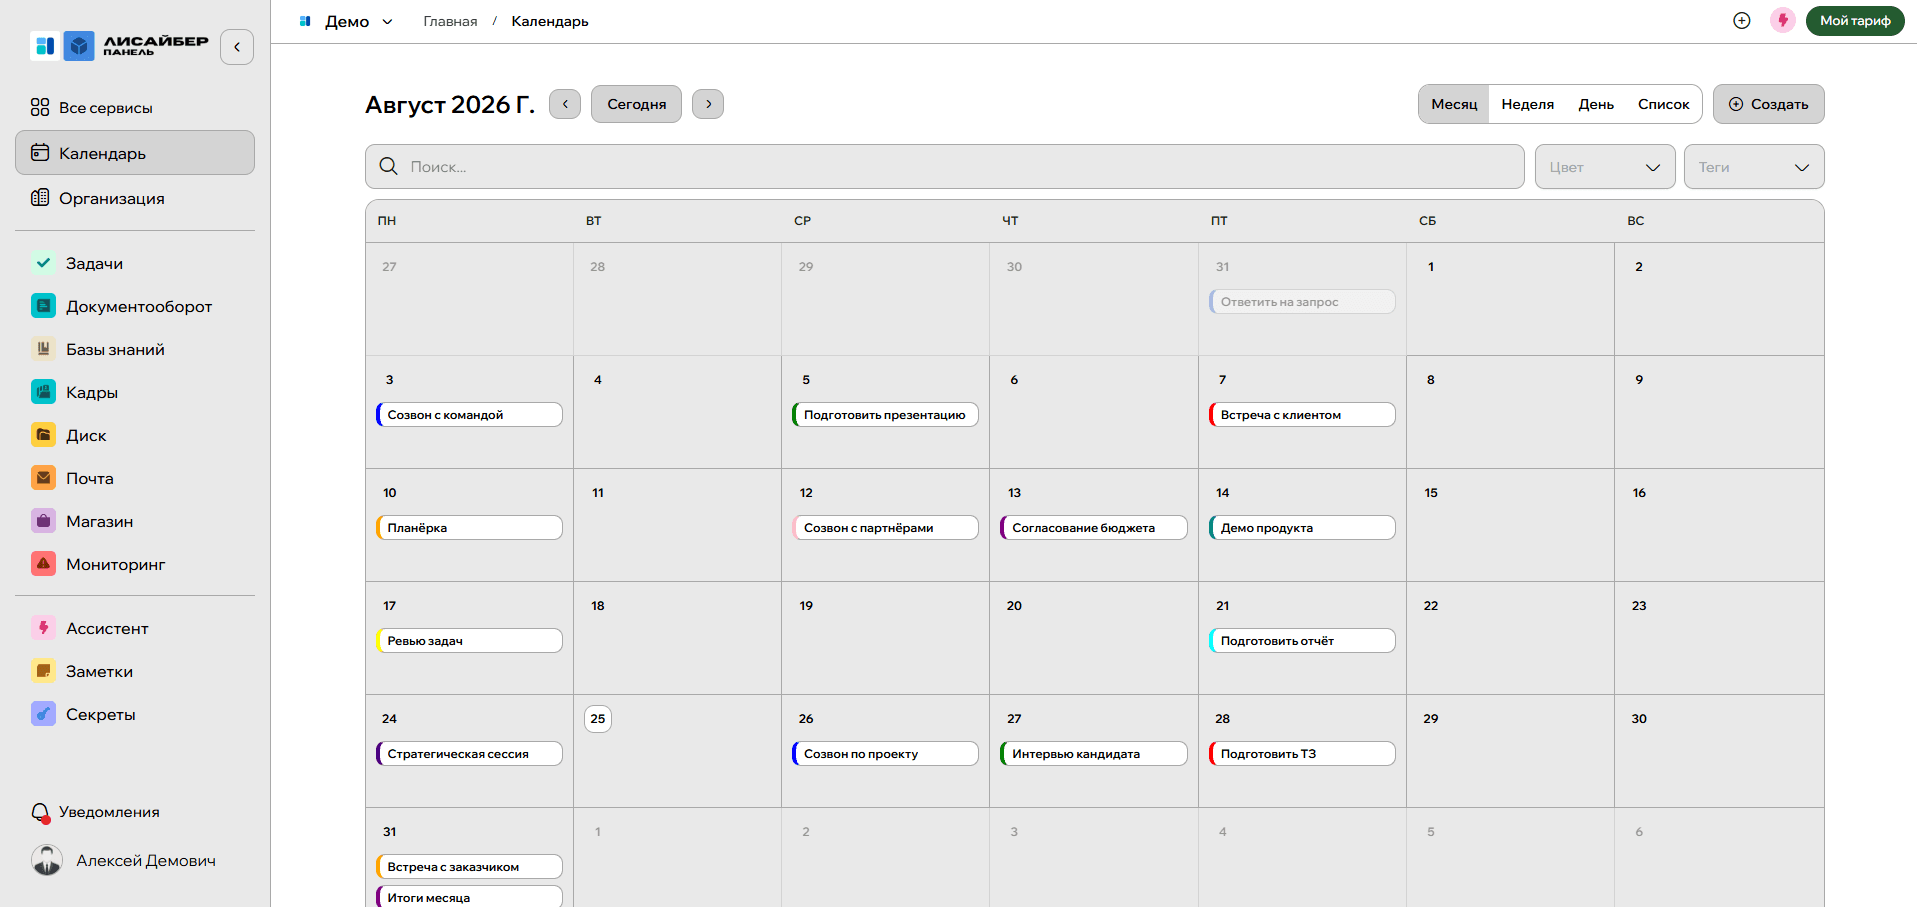This screenshot has width=1917, height=907.
Task: Open event Встреча с заказчиком
Action: [x=469, y=867]
